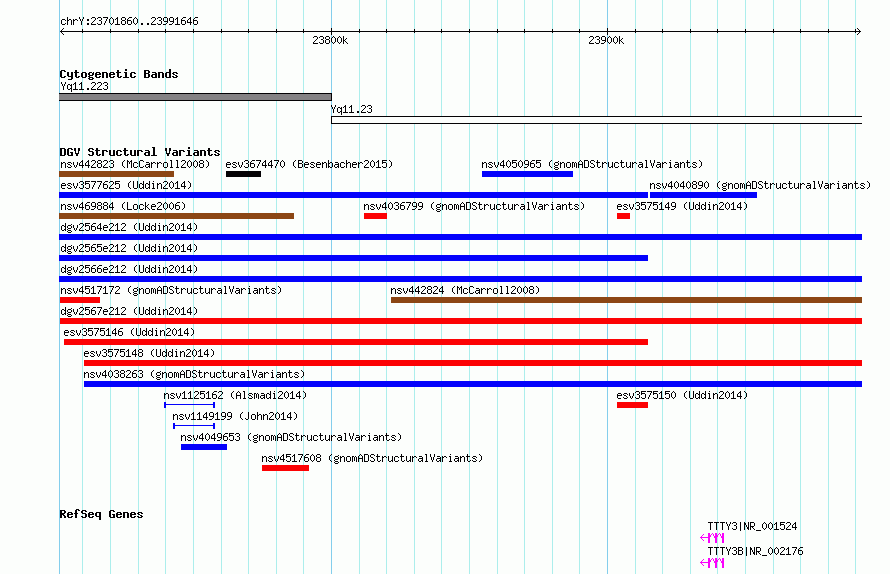Open nsv4038263 (gnomADStructuralVariants) label
The image size is (890, 574).
194,374
